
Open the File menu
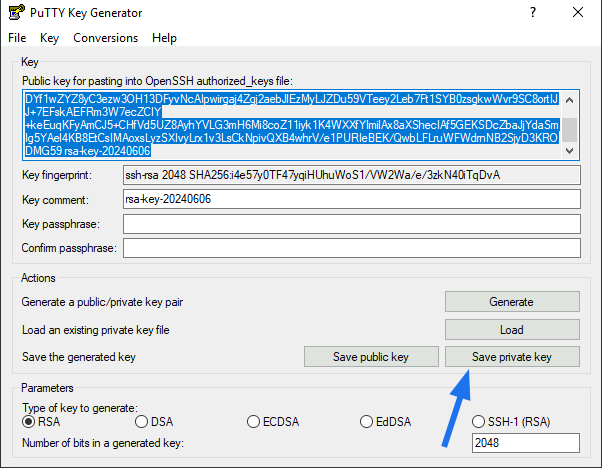tap(17, 38)
